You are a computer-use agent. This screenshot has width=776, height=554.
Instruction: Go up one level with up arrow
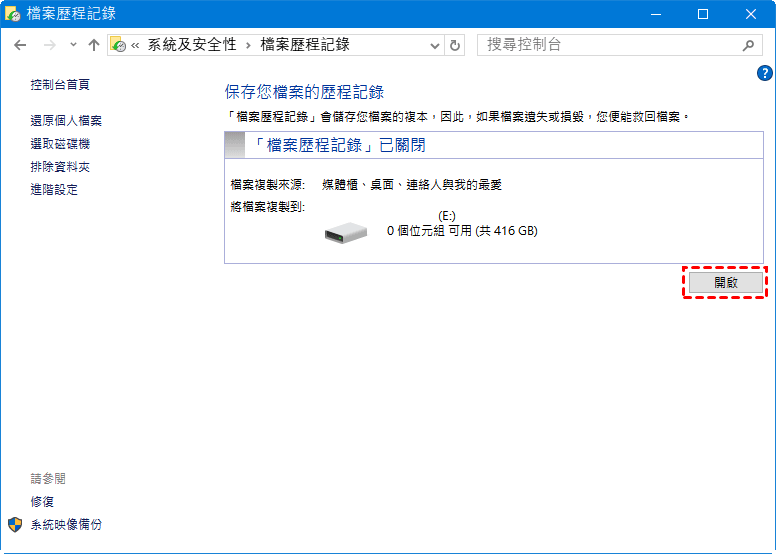click(x=94, y=46)
